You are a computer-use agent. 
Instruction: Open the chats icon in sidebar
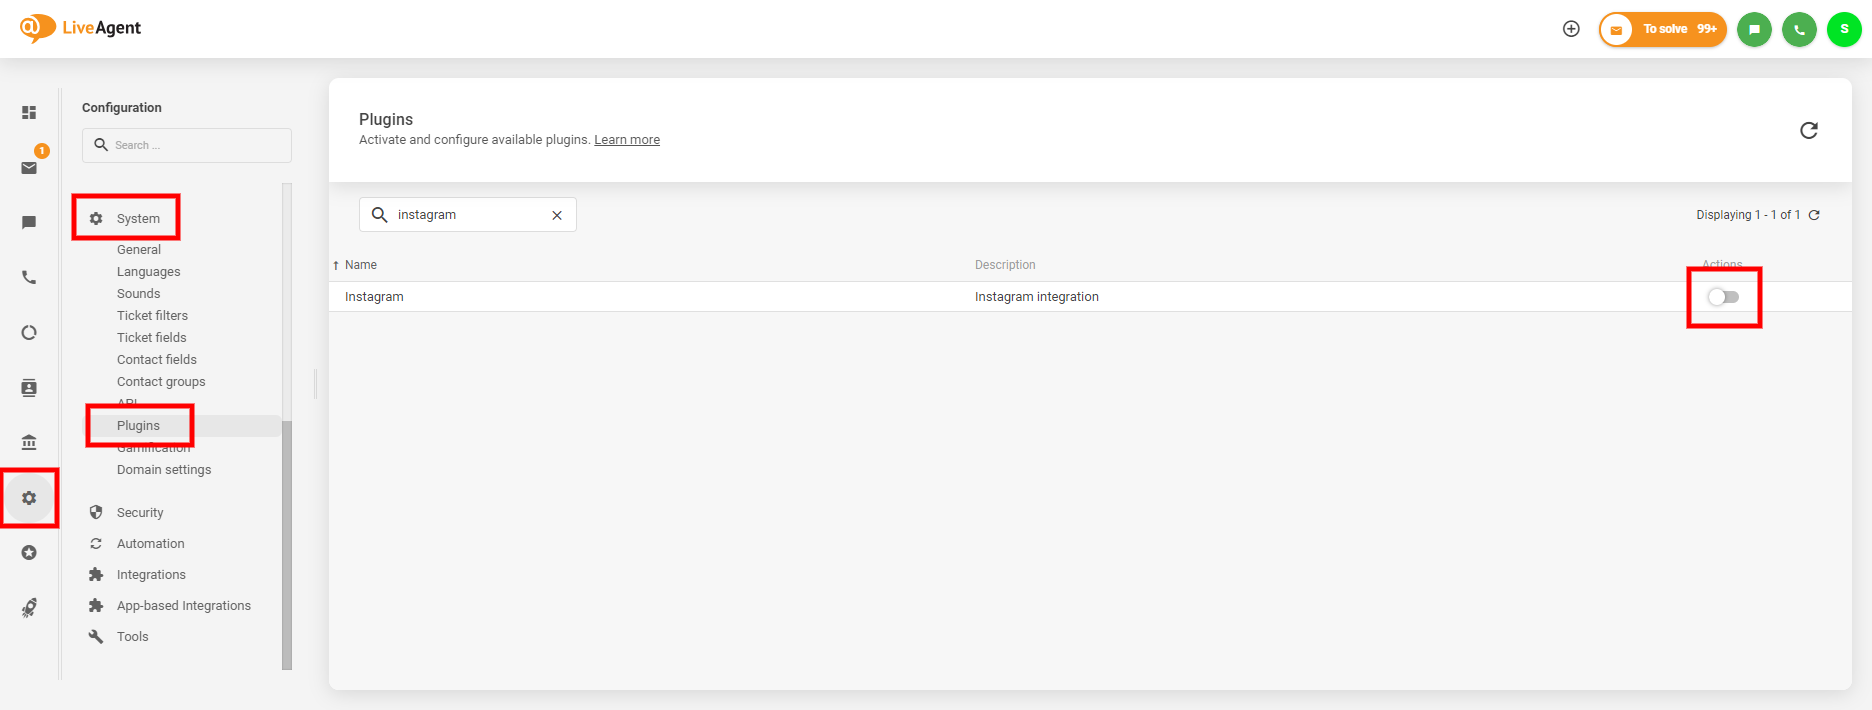(x=29, y=222)
